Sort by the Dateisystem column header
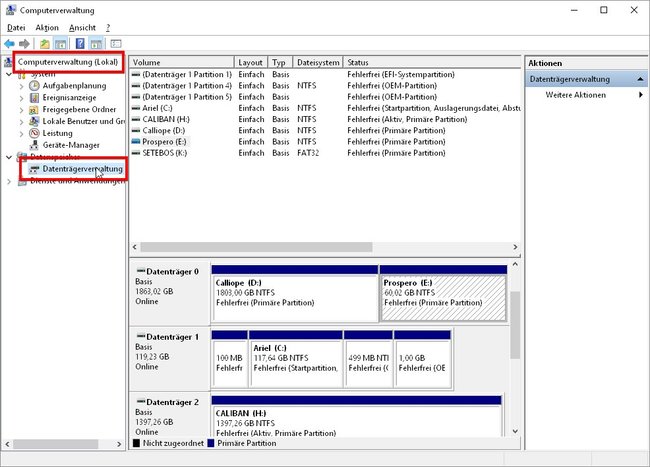650x467 pixels. tap(318, 63)
